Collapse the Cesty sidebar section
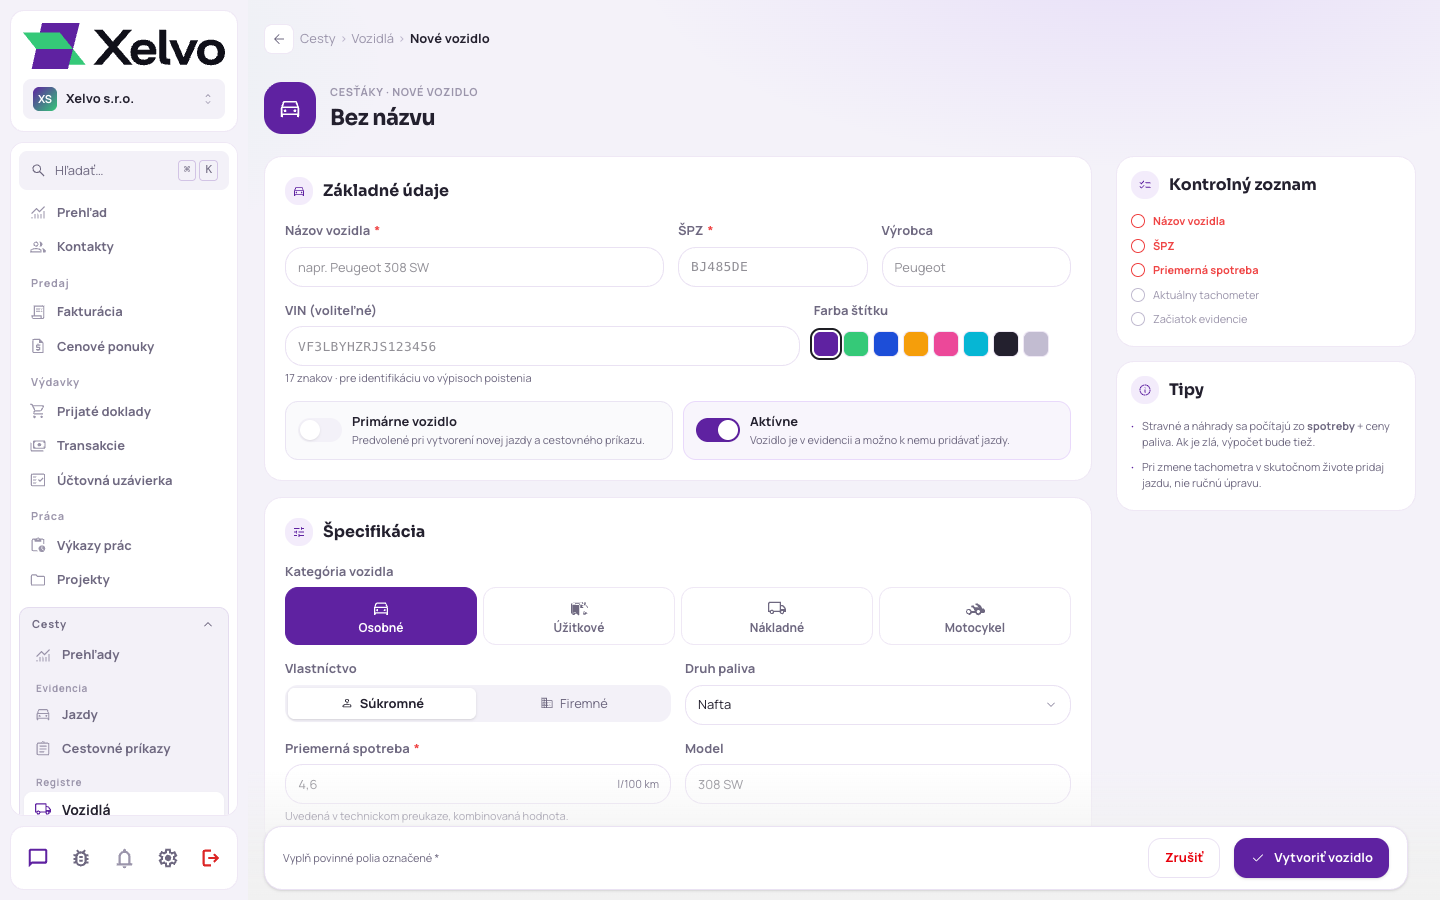Image resolution: width=1440 pixels, height=900 pixels. point(208,625)
